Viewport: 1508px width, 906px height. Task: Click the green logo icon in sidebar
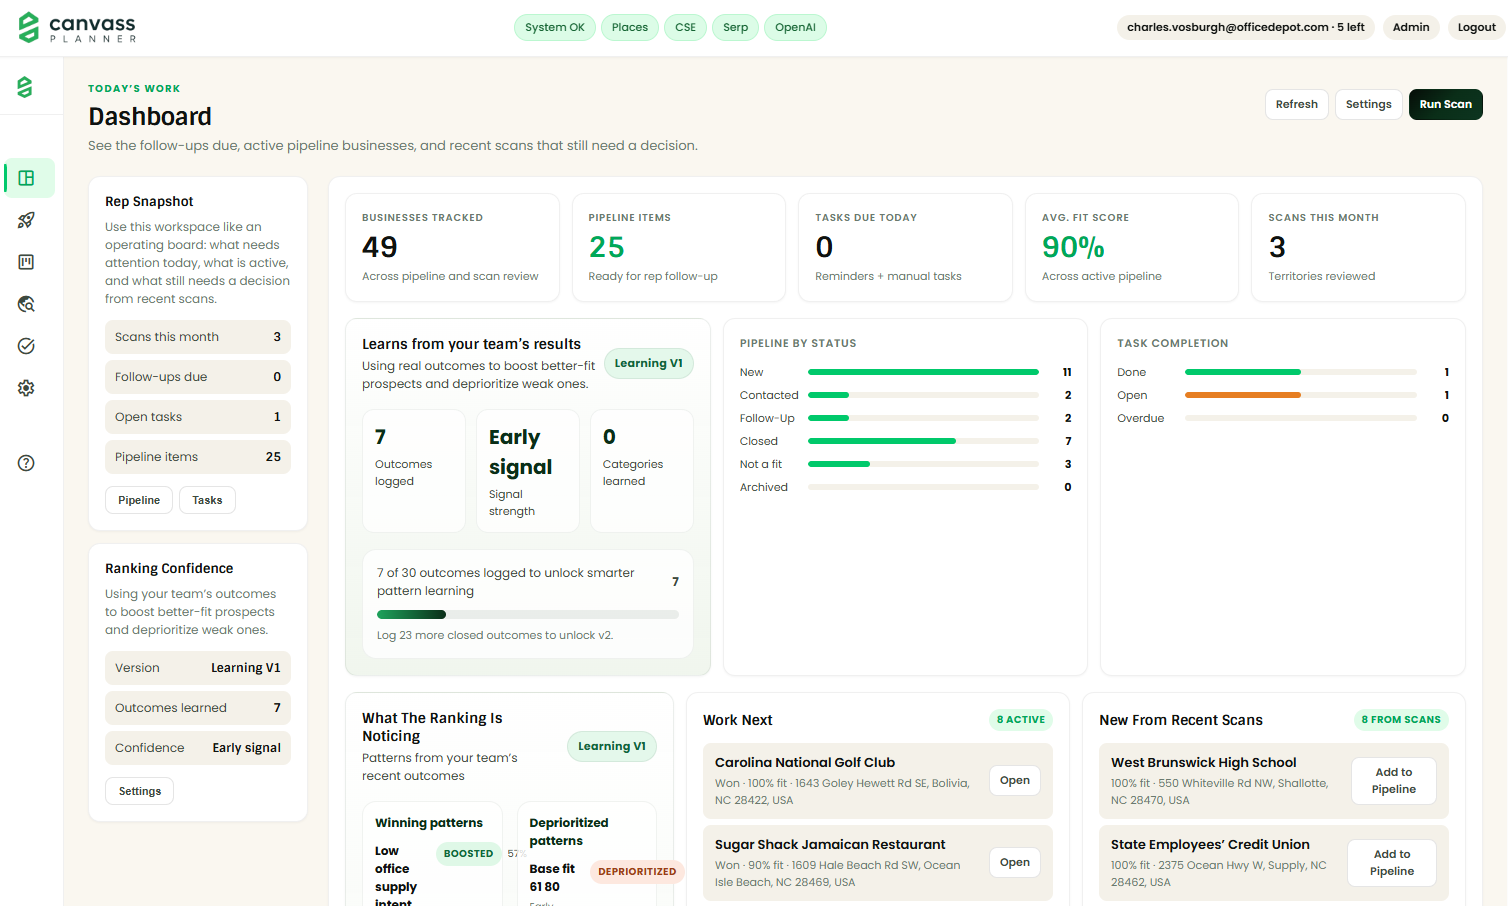click(26, 87)
